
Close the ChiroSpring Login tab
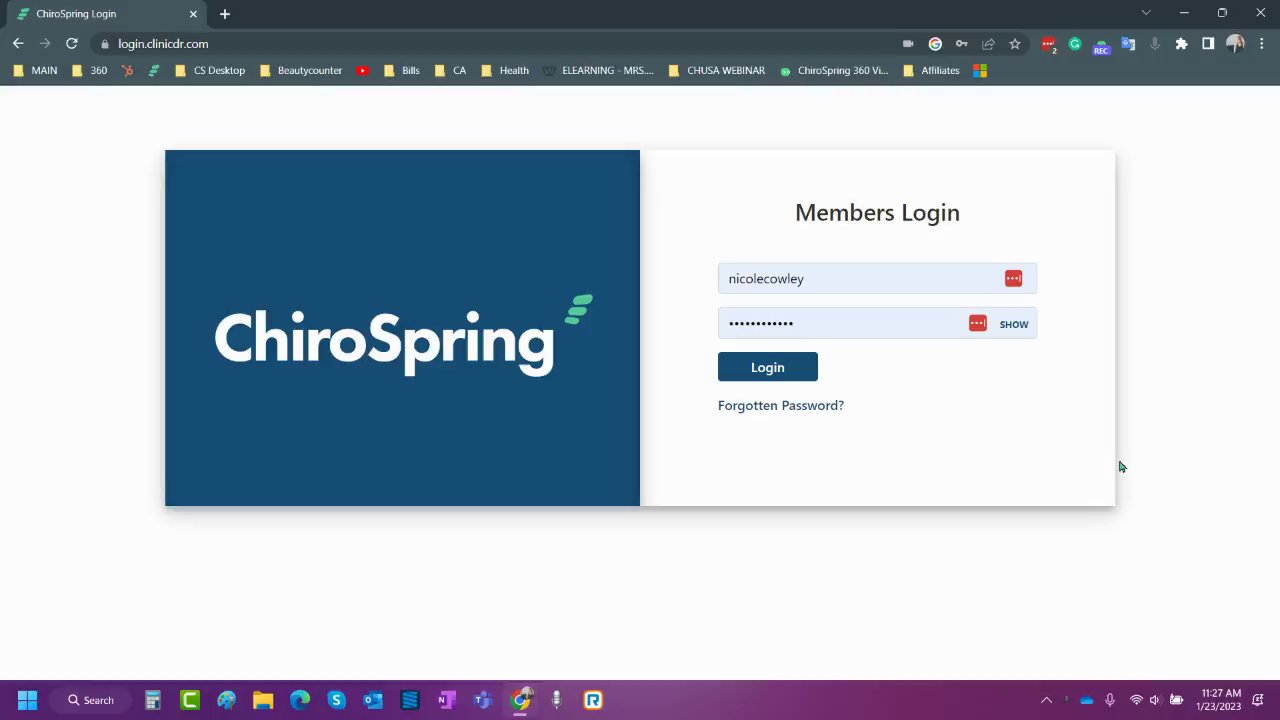tap(193, 14)
